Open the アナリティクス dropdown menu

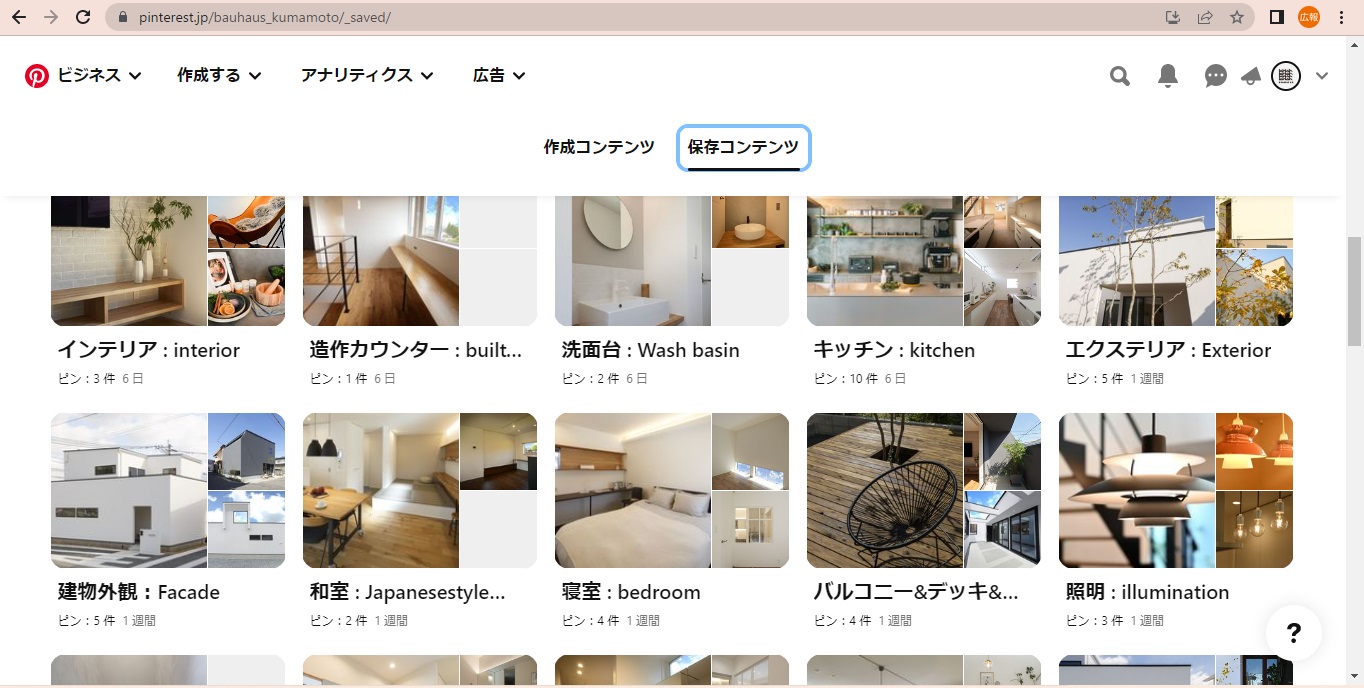click(x=367, y=75)
